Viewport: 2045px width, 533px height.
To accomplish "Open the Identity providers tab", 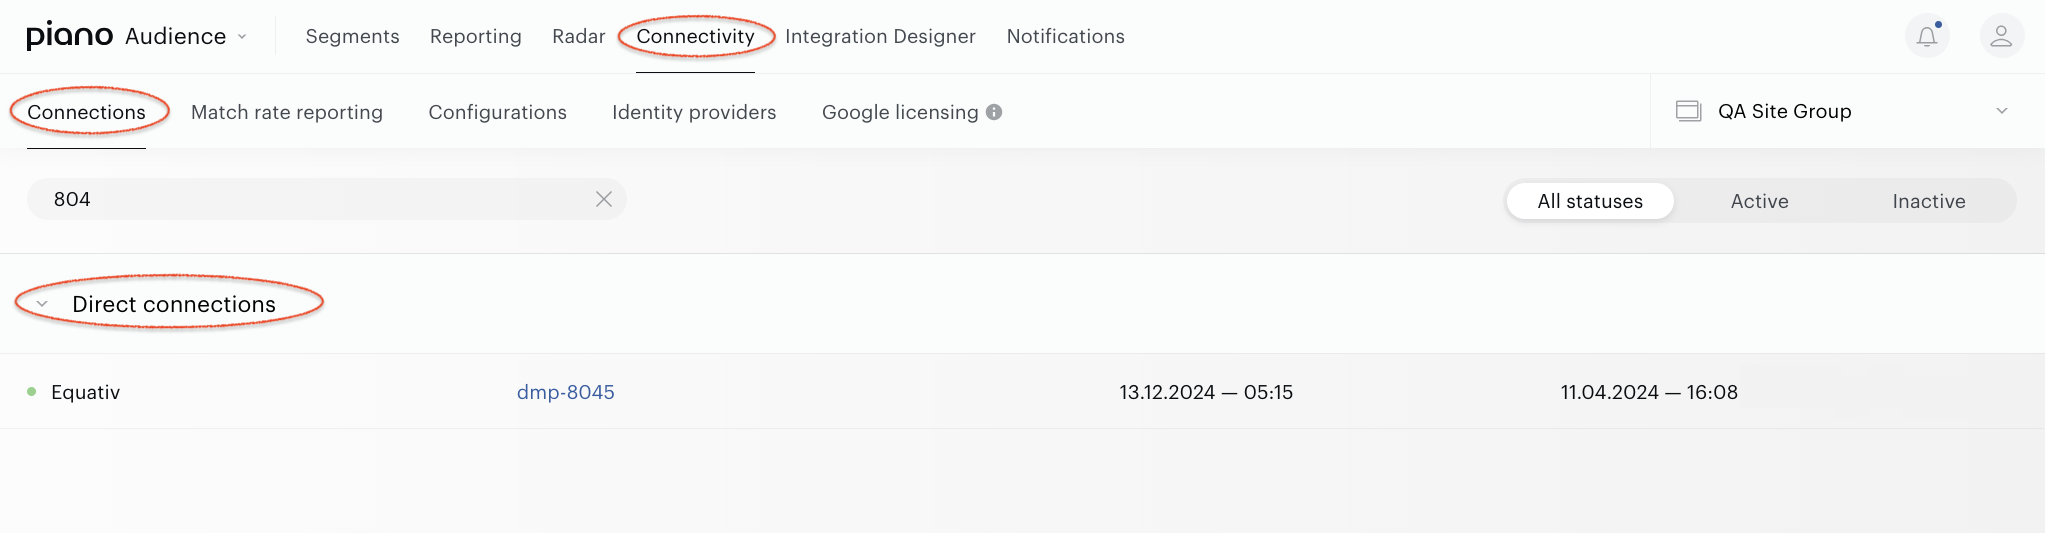I will click(x=694, y=112).
